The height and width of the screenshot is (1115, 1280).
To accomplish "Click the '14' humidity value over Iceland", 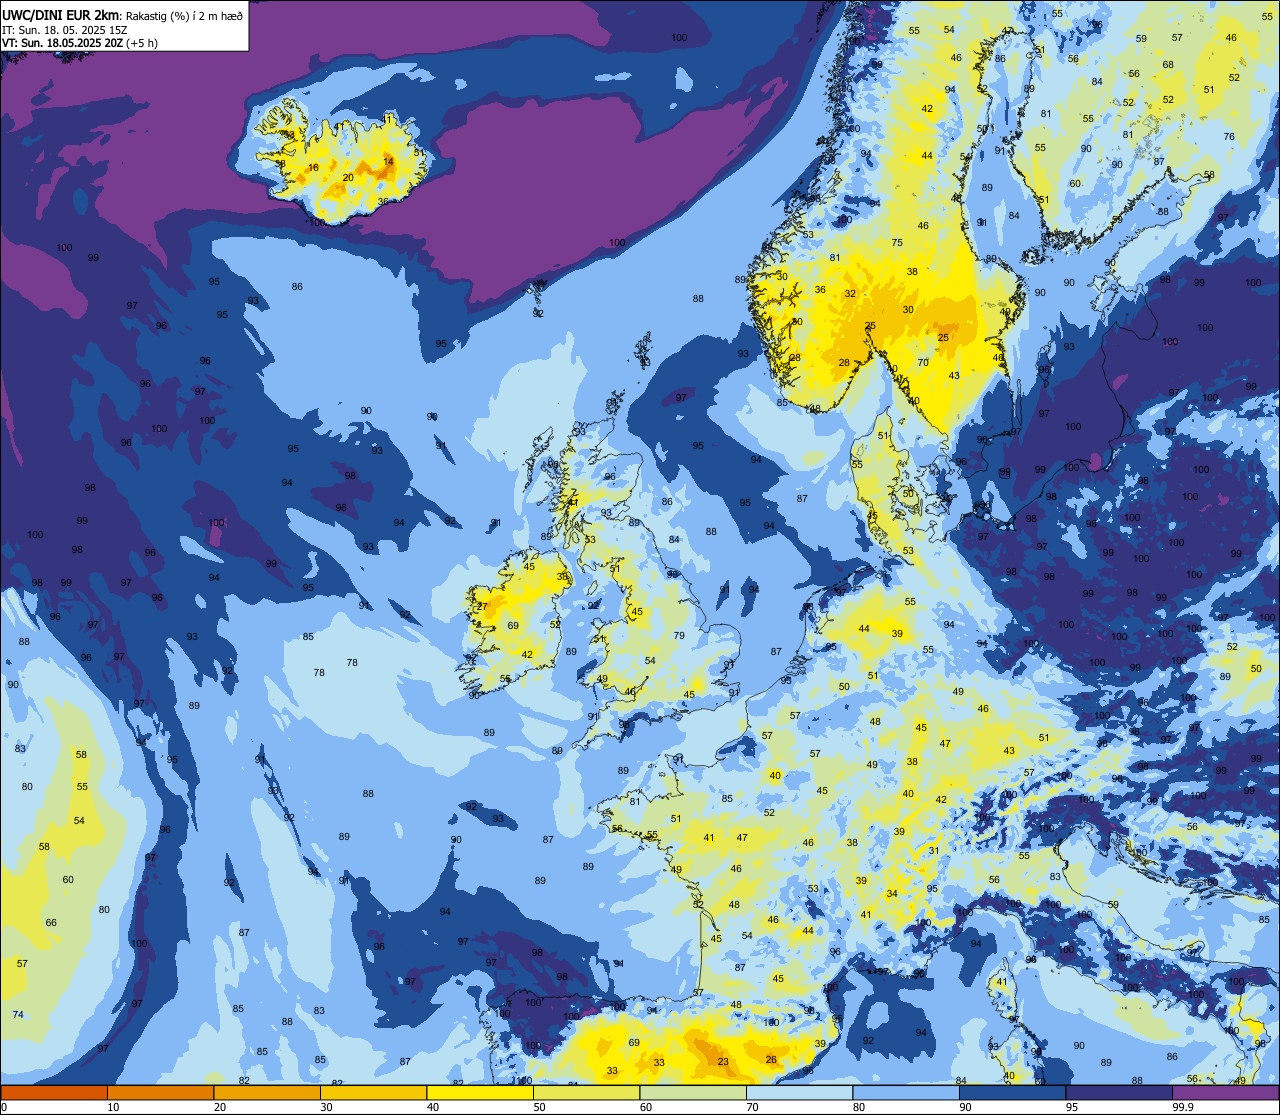I will (389, 161).
